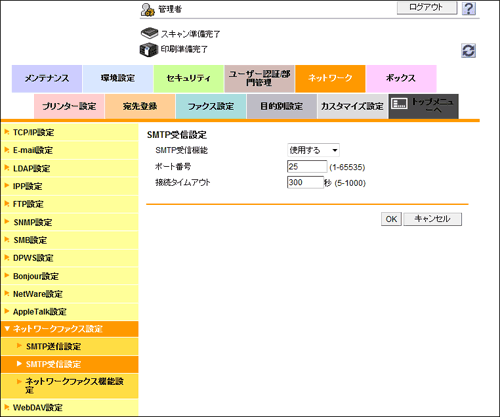Click the OK button
Screen dimensions: 500x417
point(391,219)
